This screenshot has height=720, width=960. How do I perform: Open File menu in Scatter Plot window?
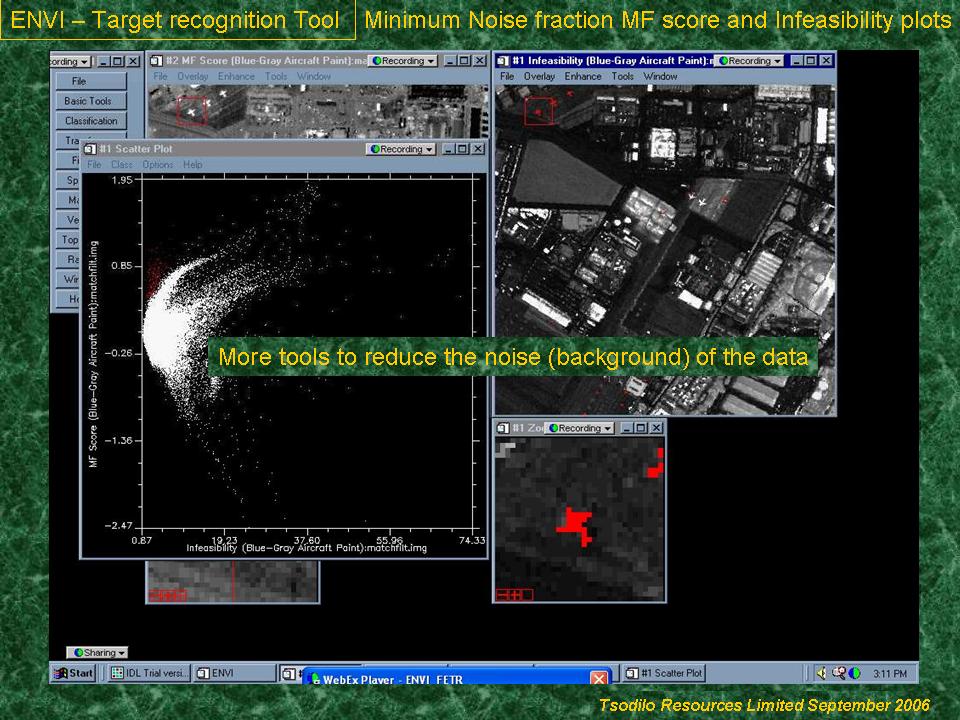click(94, 165)
